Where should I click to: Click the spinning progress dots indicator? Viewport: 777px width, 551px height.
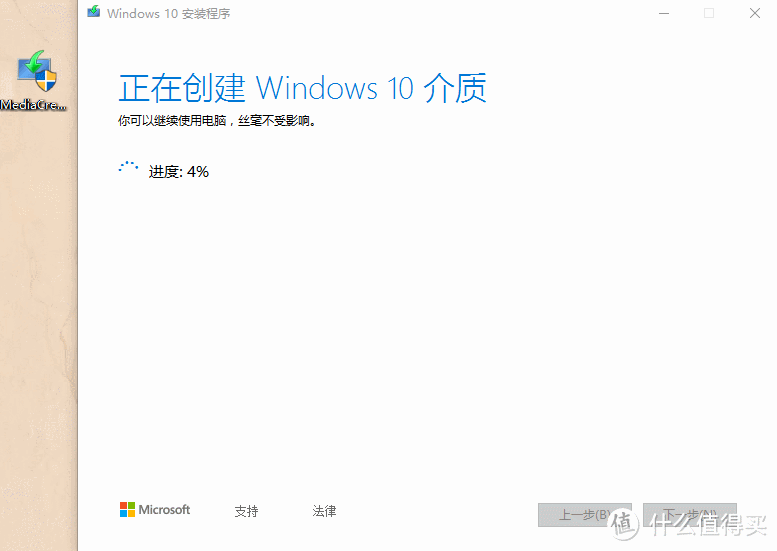click(x=128, y=167)
